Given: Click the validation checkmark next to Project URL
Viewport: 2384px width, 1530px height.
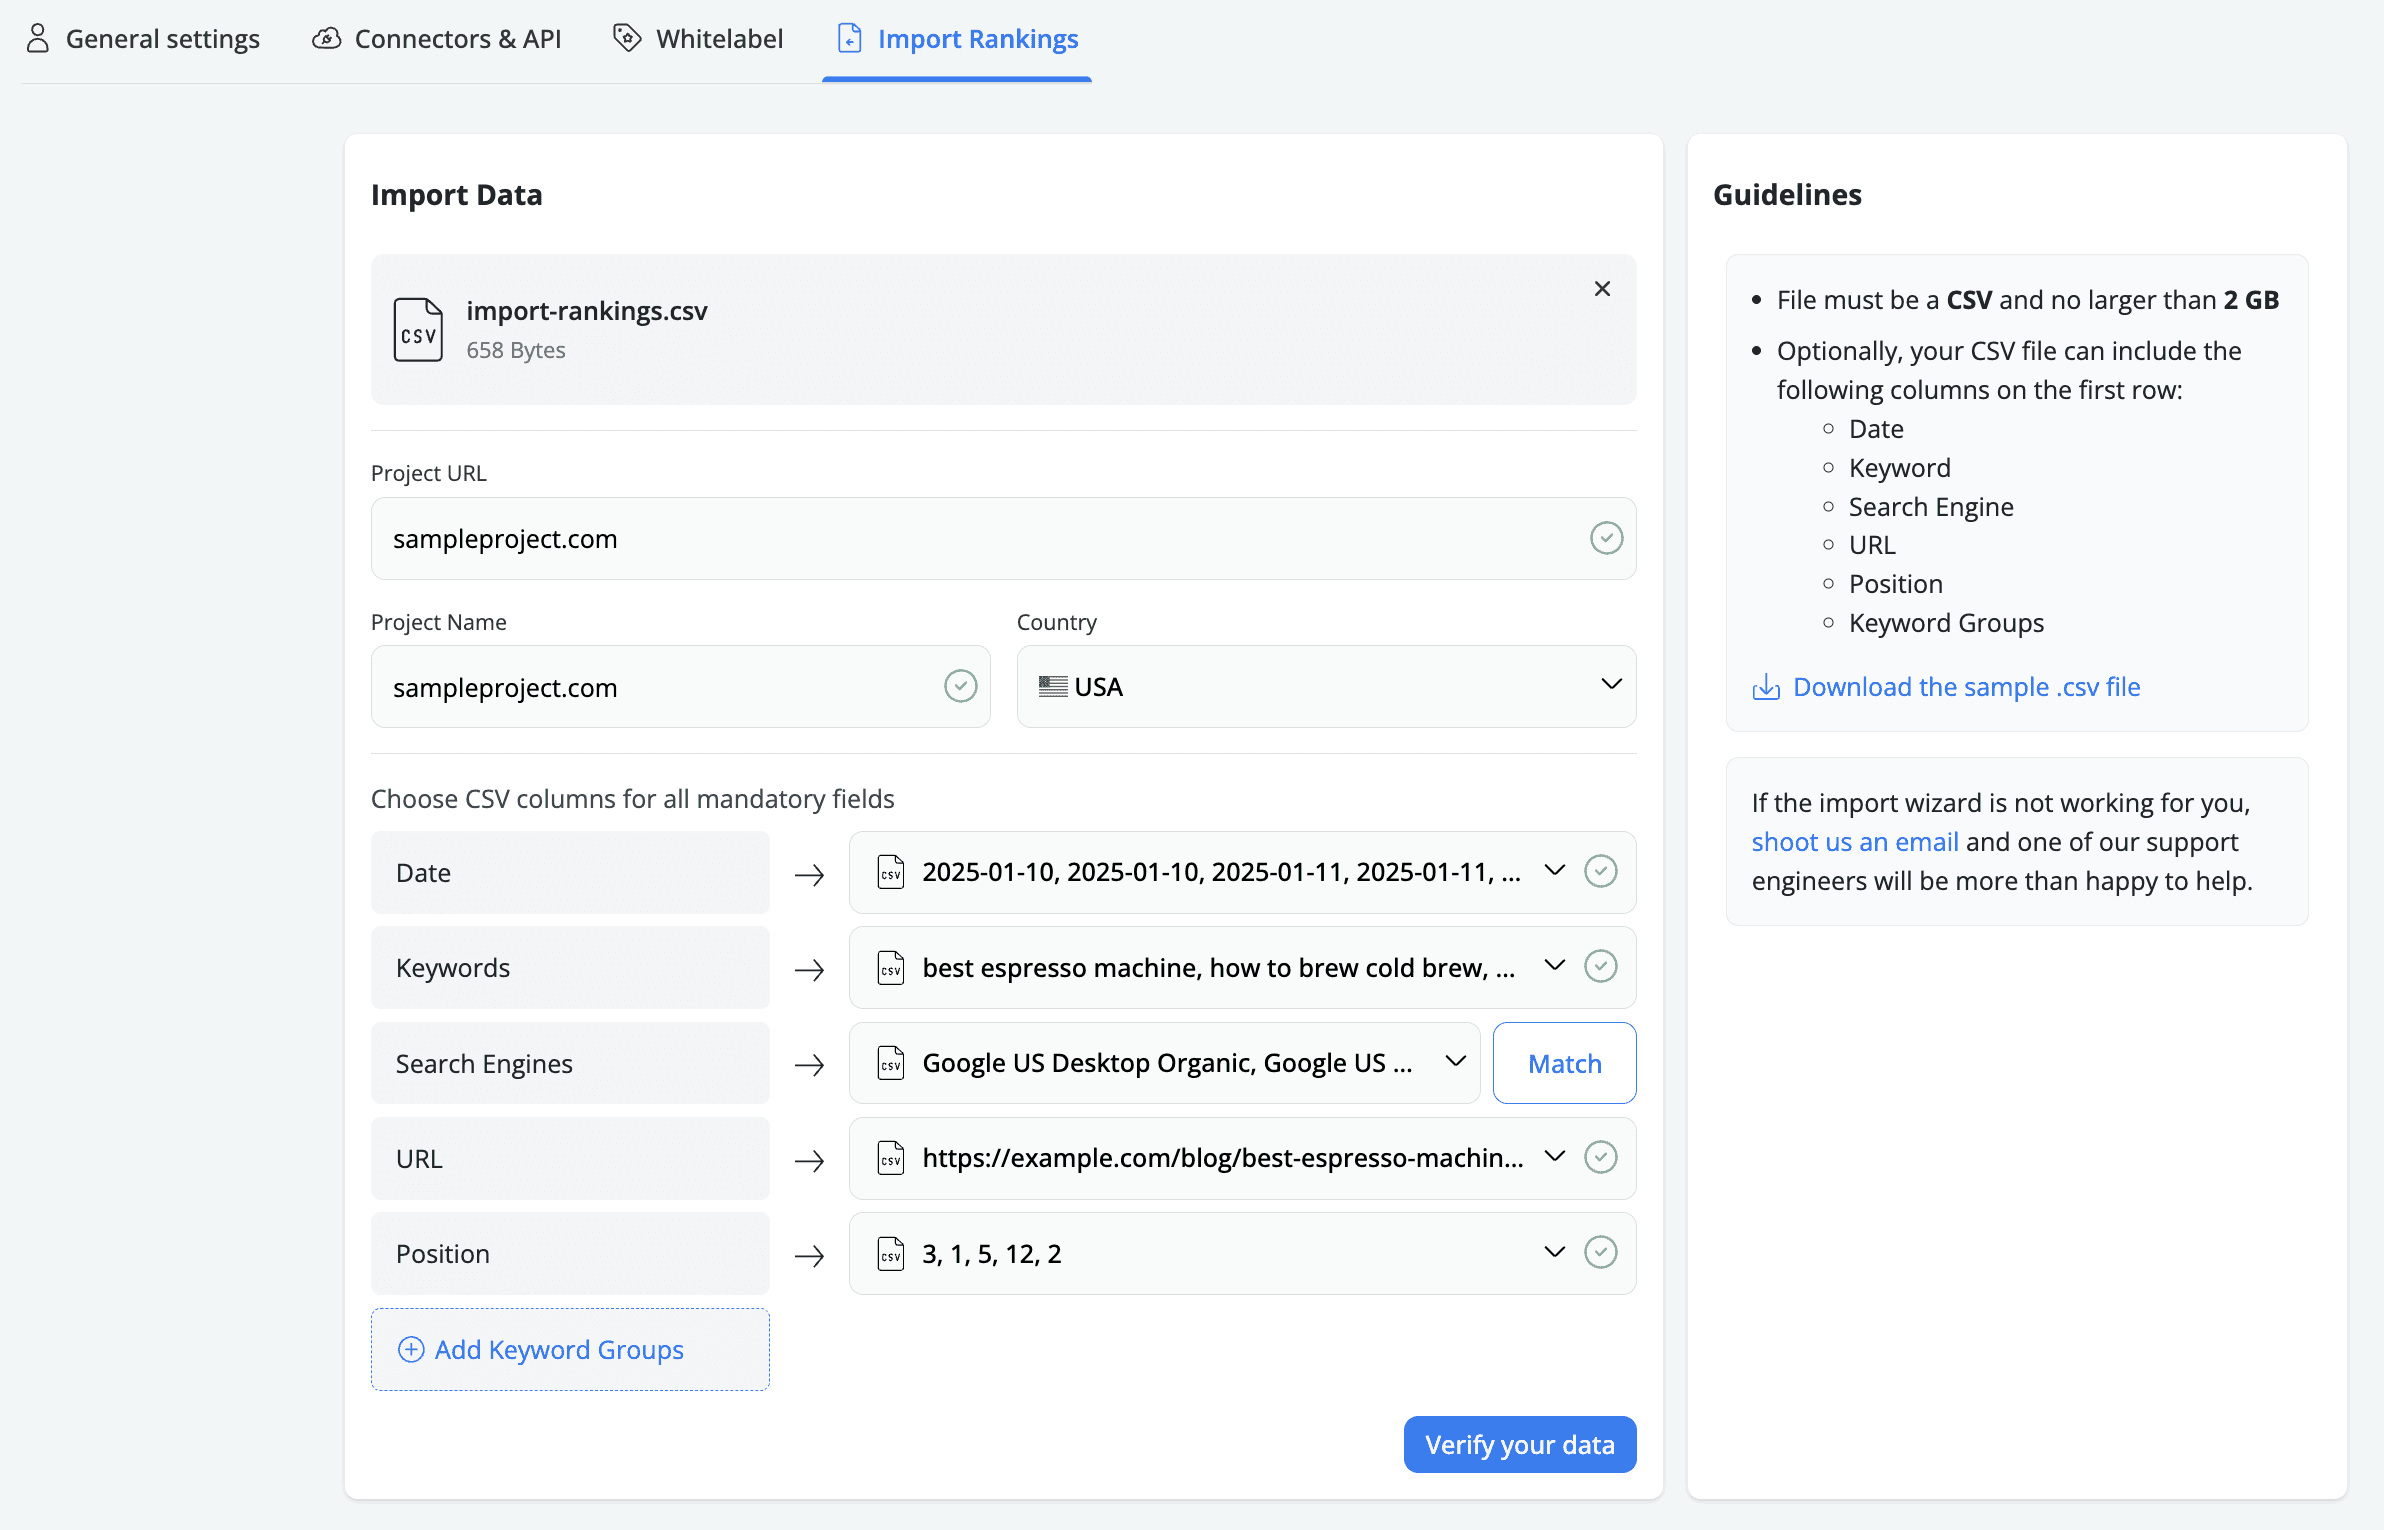Looking at the screenshot, I should click(x=1606, y=538).
